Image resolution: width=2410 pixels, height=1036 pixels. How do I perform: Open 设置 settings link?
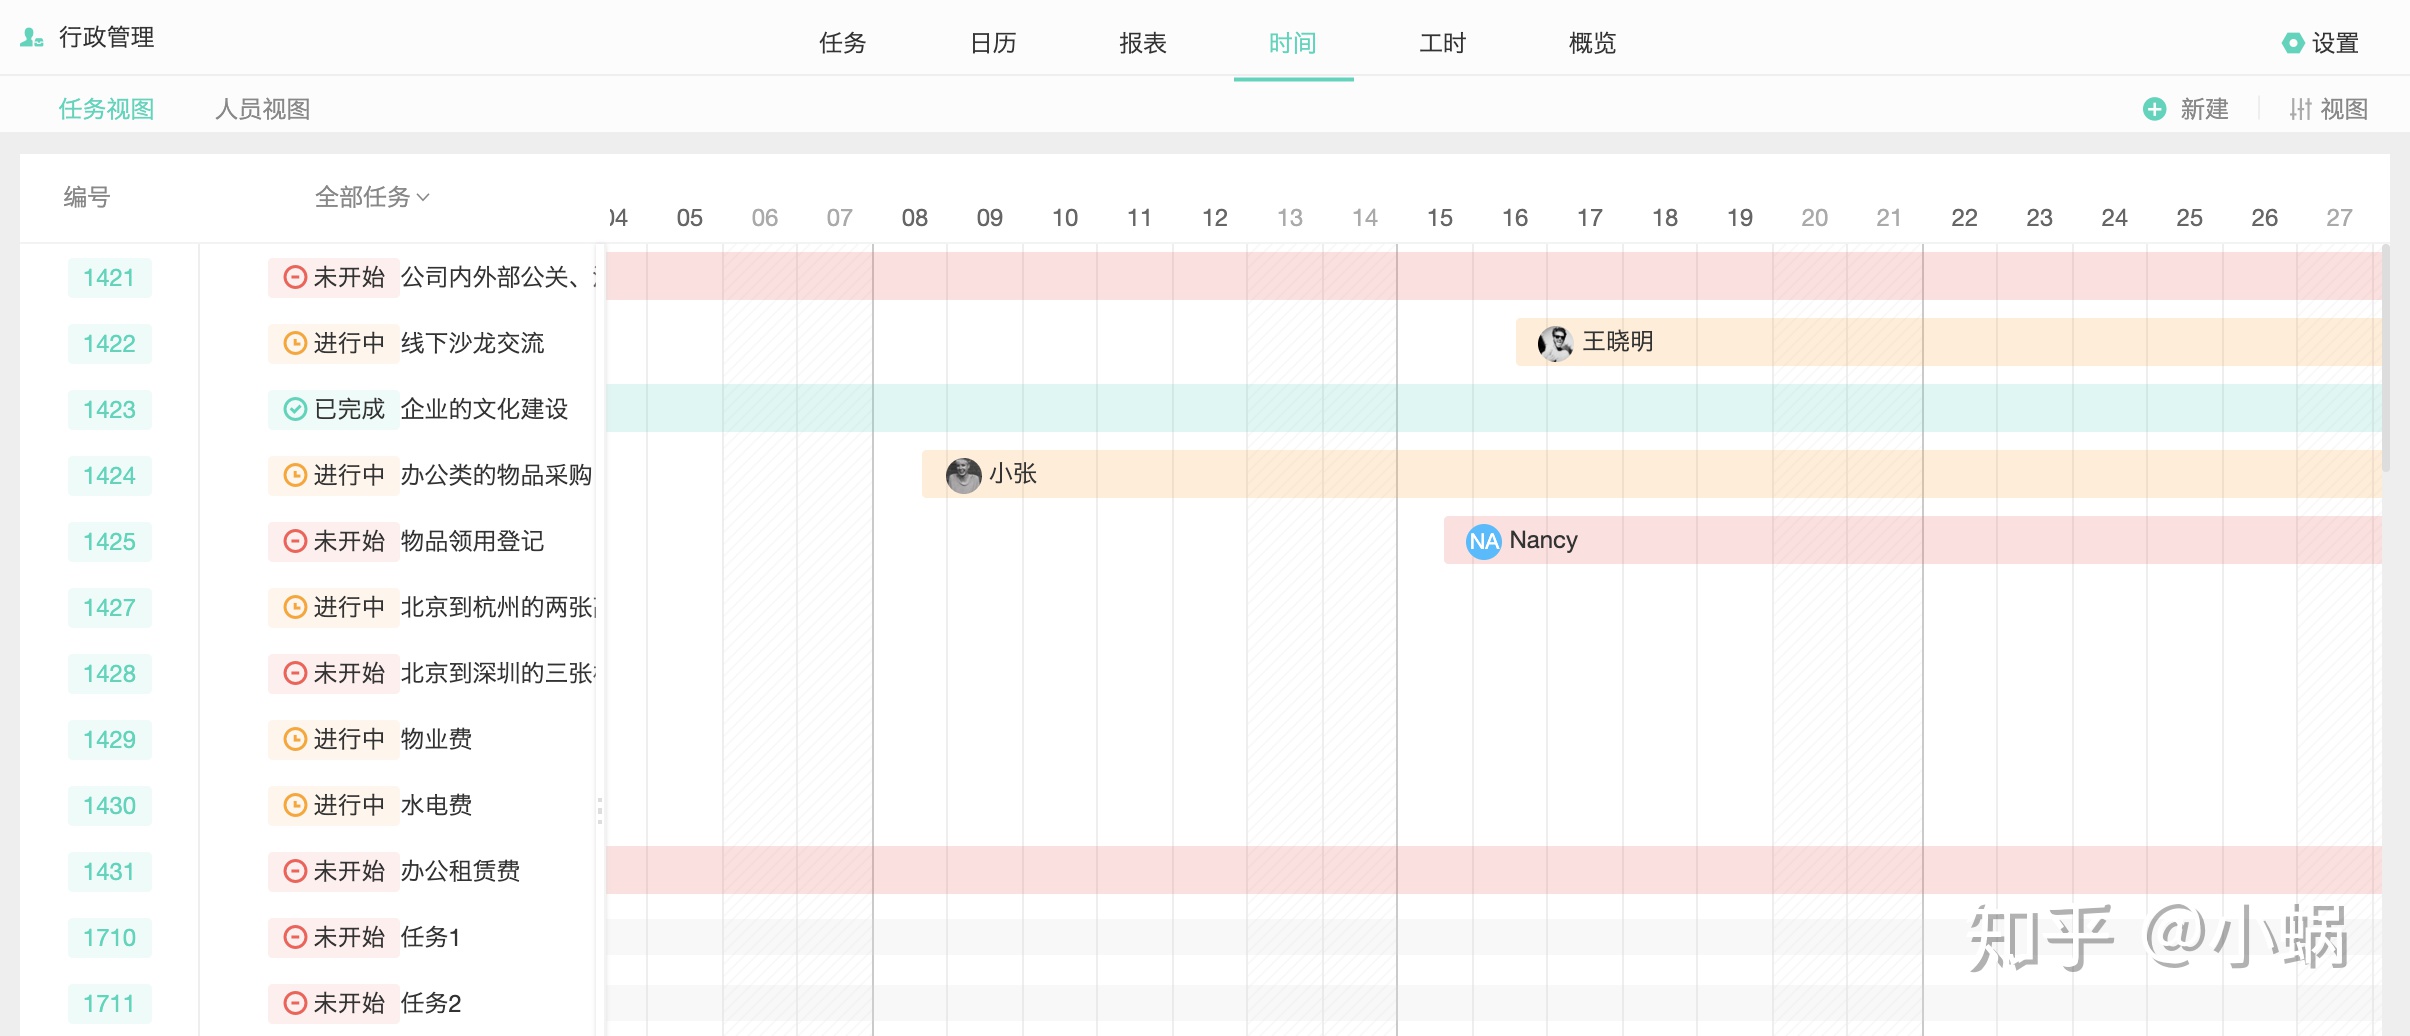[x=2336, y=43]
